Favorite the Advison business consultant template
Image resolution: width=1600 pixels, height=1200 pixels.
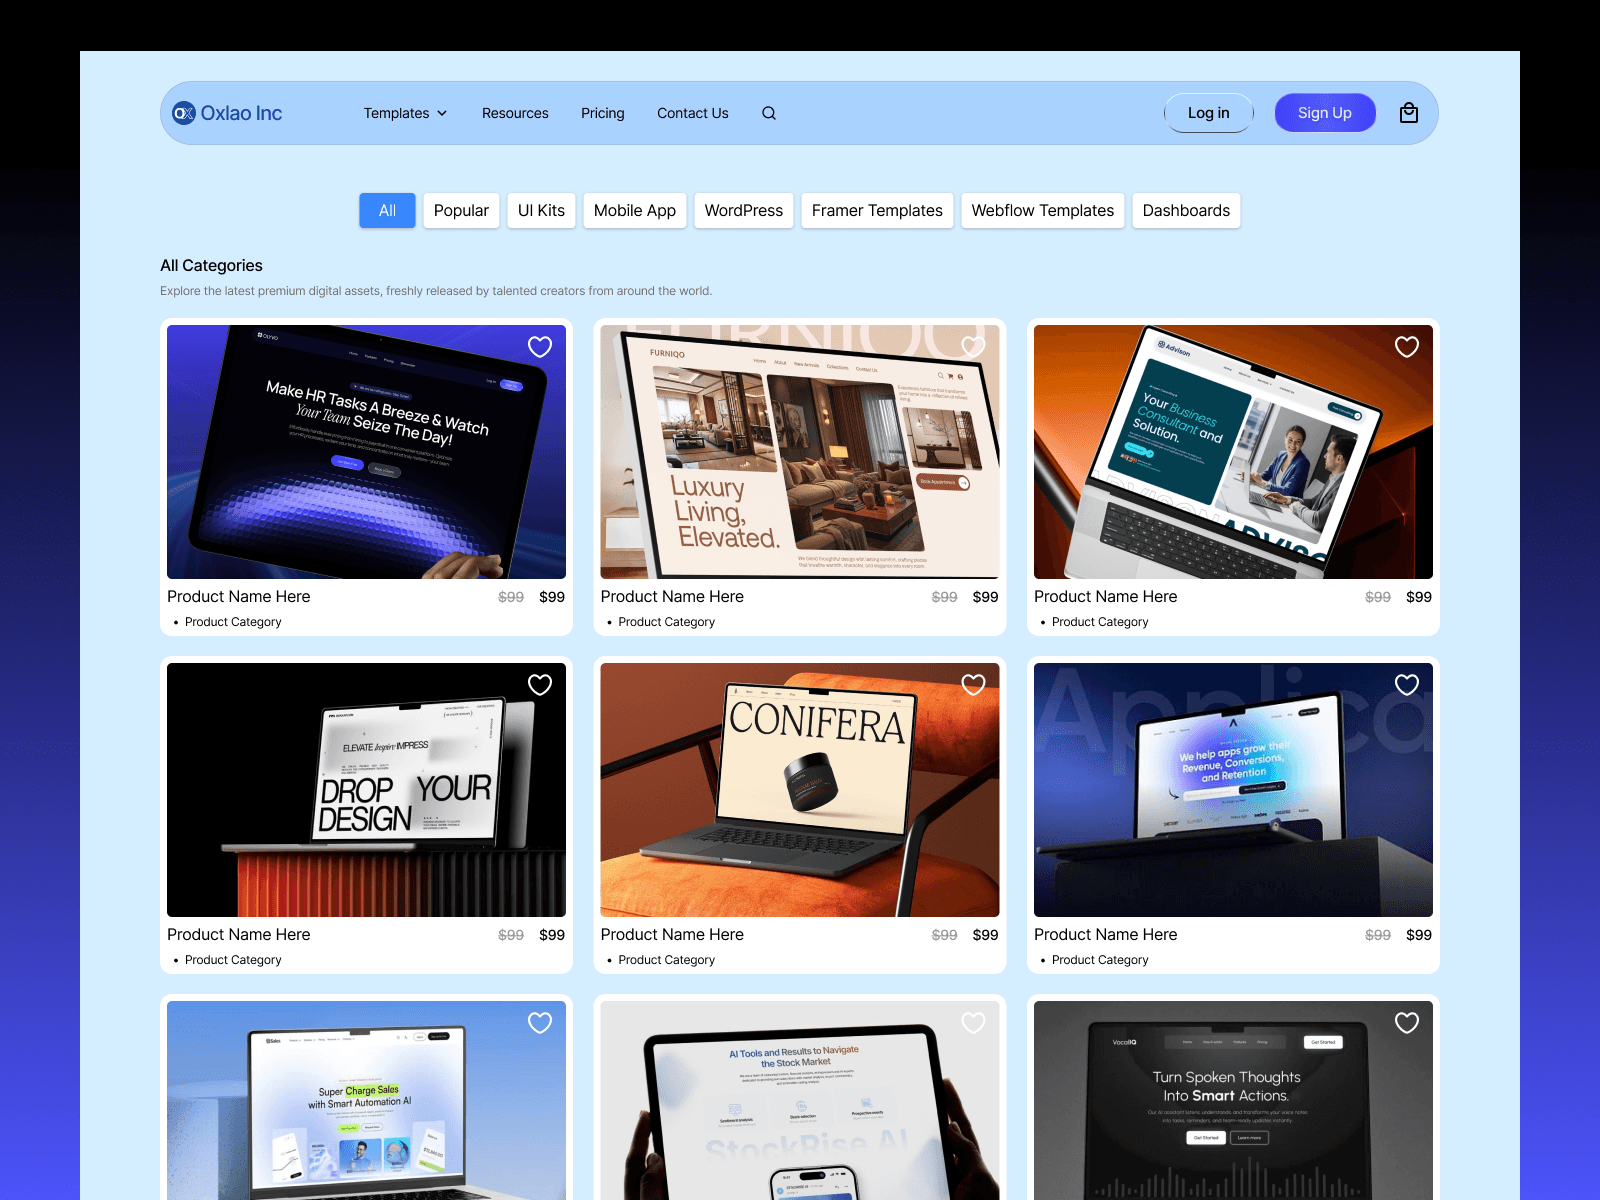click(x=1407, y=347)
